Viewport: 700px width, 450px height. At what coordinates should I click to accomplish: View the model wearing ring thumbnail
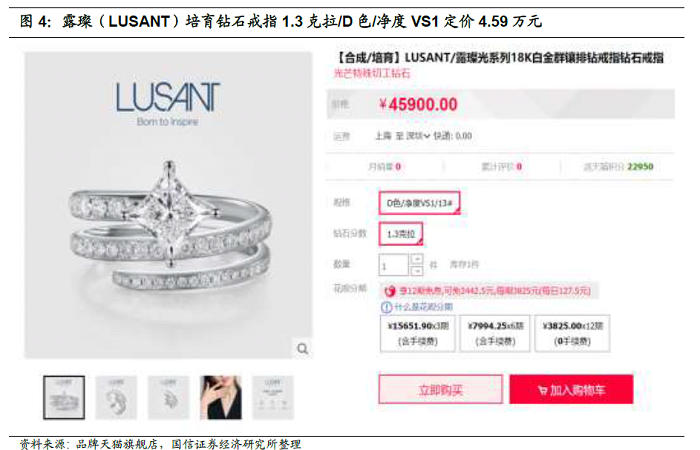[x=221, y=397]
